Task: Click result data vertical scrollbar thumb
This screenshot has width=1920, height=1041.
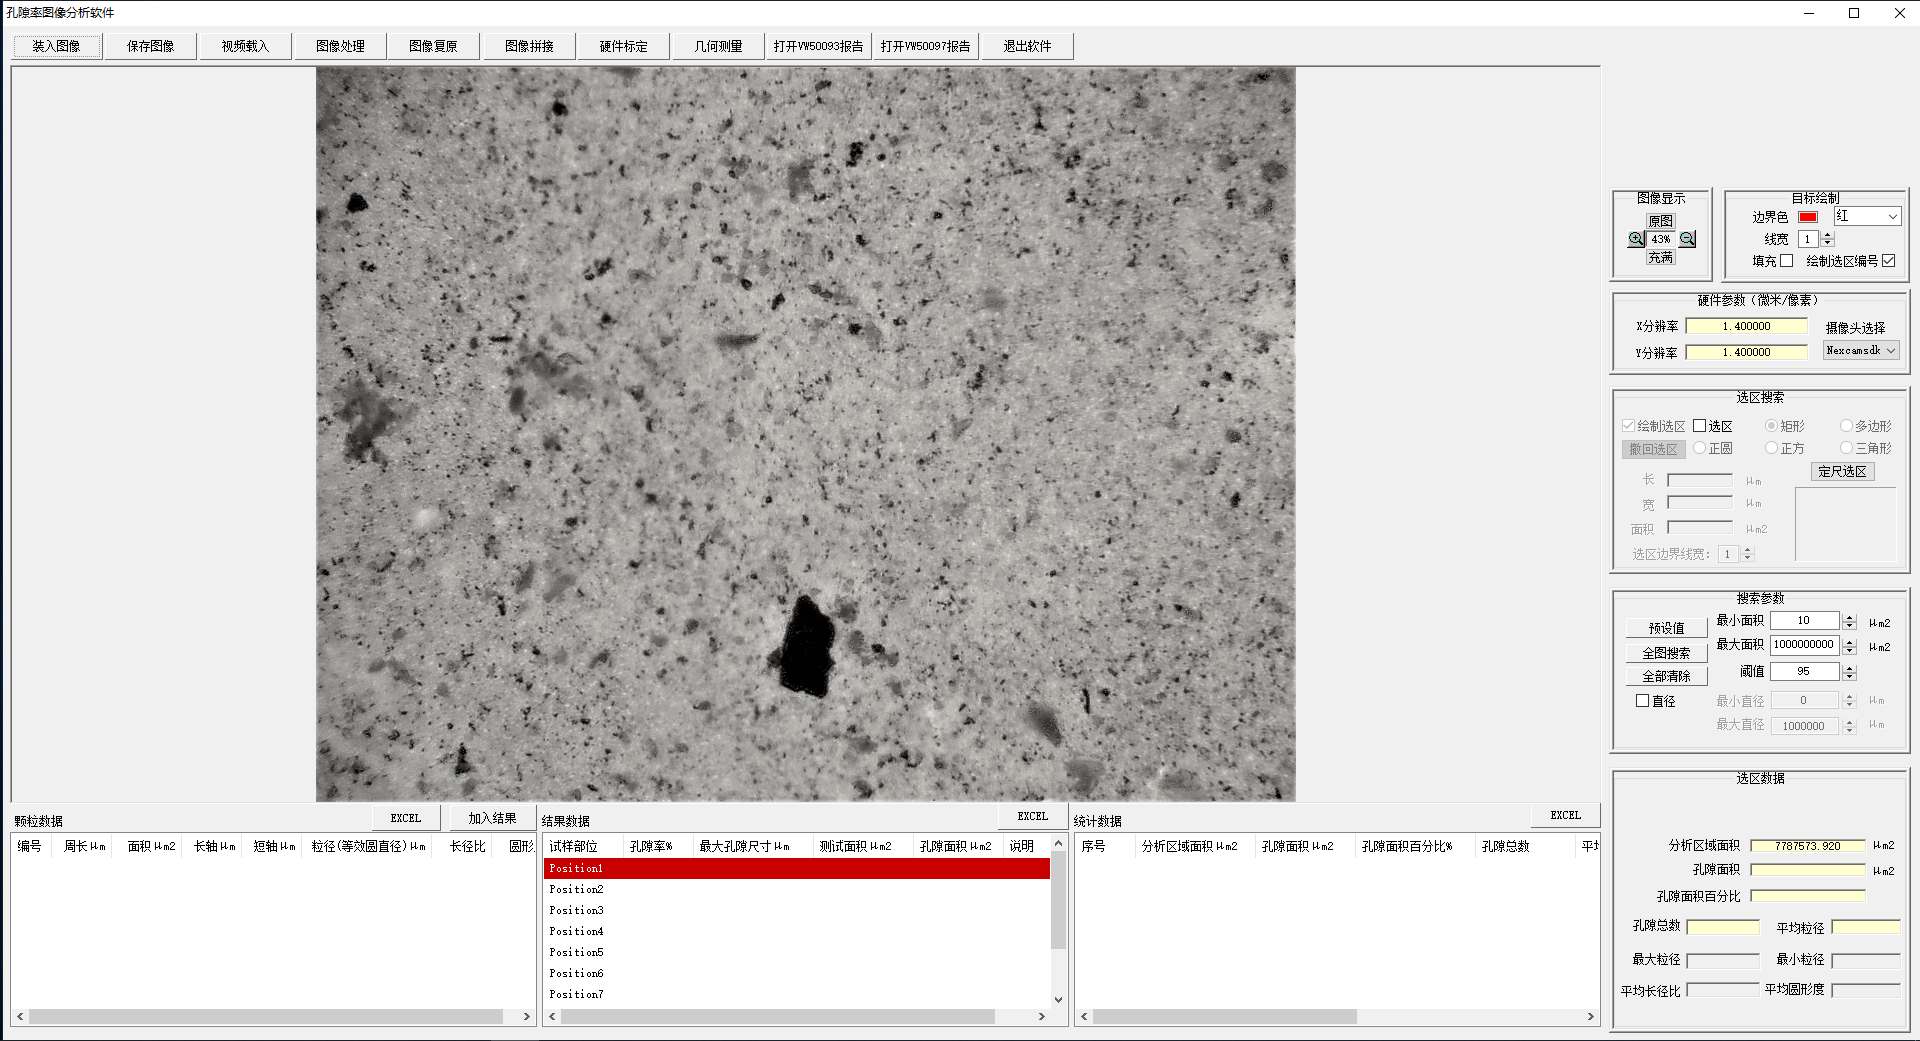Action: tap(1058, 900)
